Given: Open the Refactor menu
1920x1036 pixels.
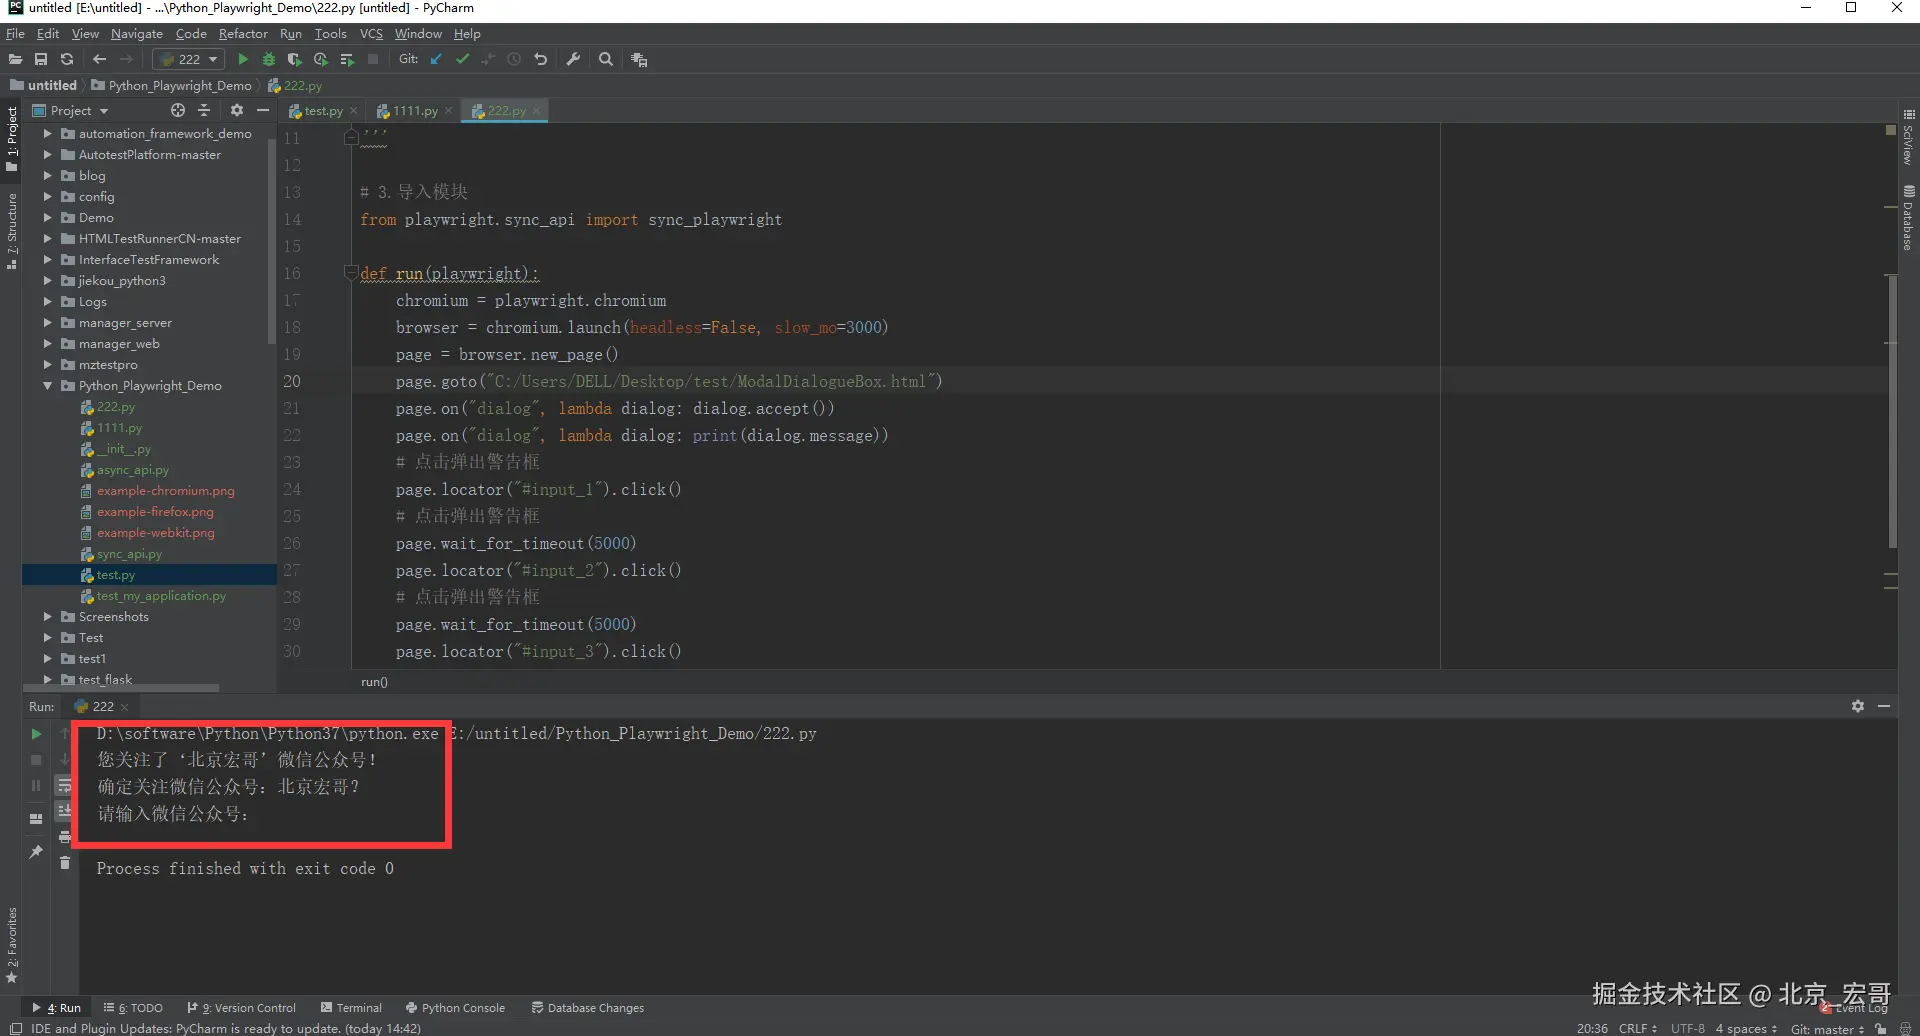Looking at the screenshot, I should click(x=243, y=33).
